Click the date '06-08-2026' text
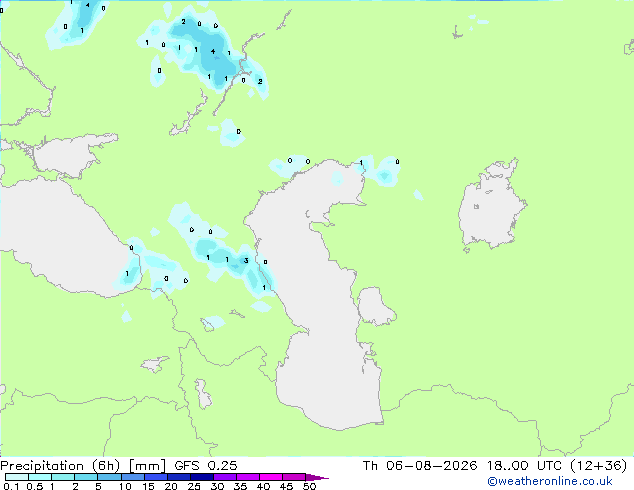This screenshot has height=490, width=634. pos(431,466)
